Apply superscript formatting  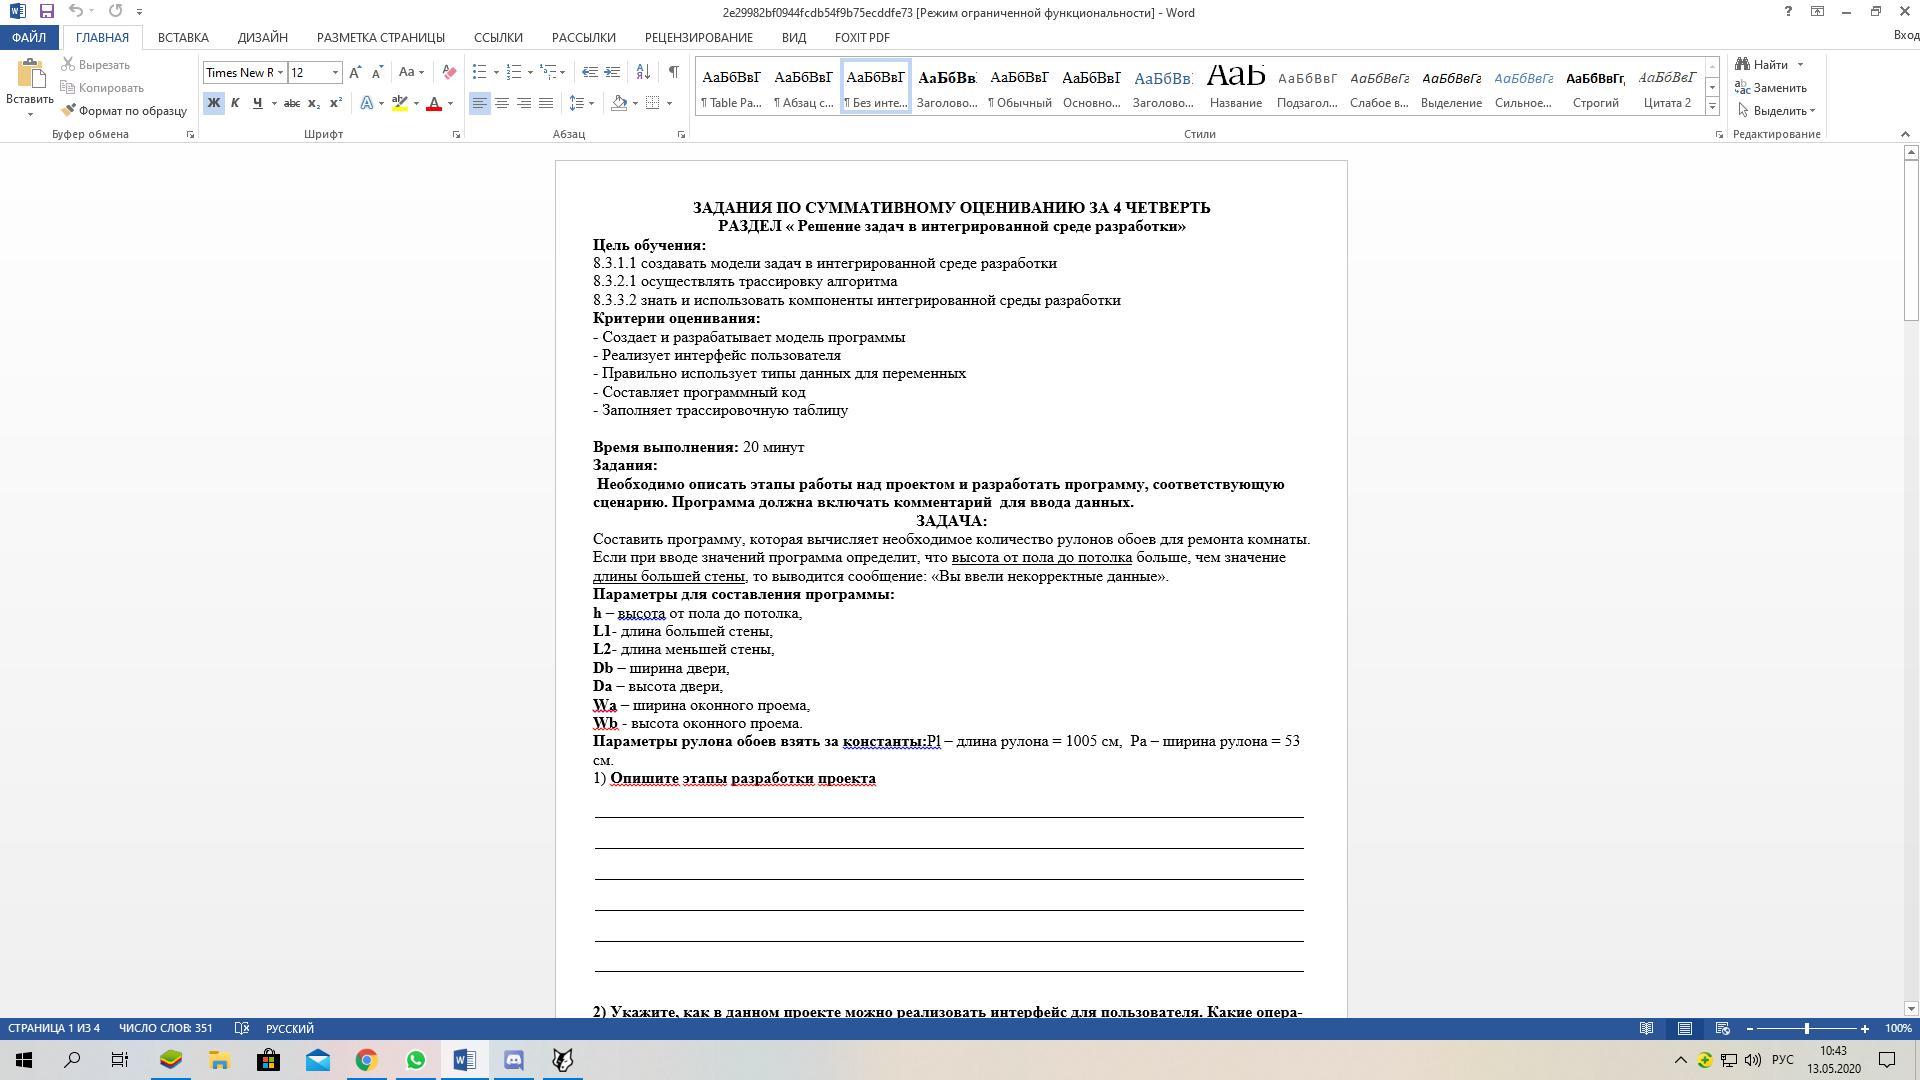(336, 103)
